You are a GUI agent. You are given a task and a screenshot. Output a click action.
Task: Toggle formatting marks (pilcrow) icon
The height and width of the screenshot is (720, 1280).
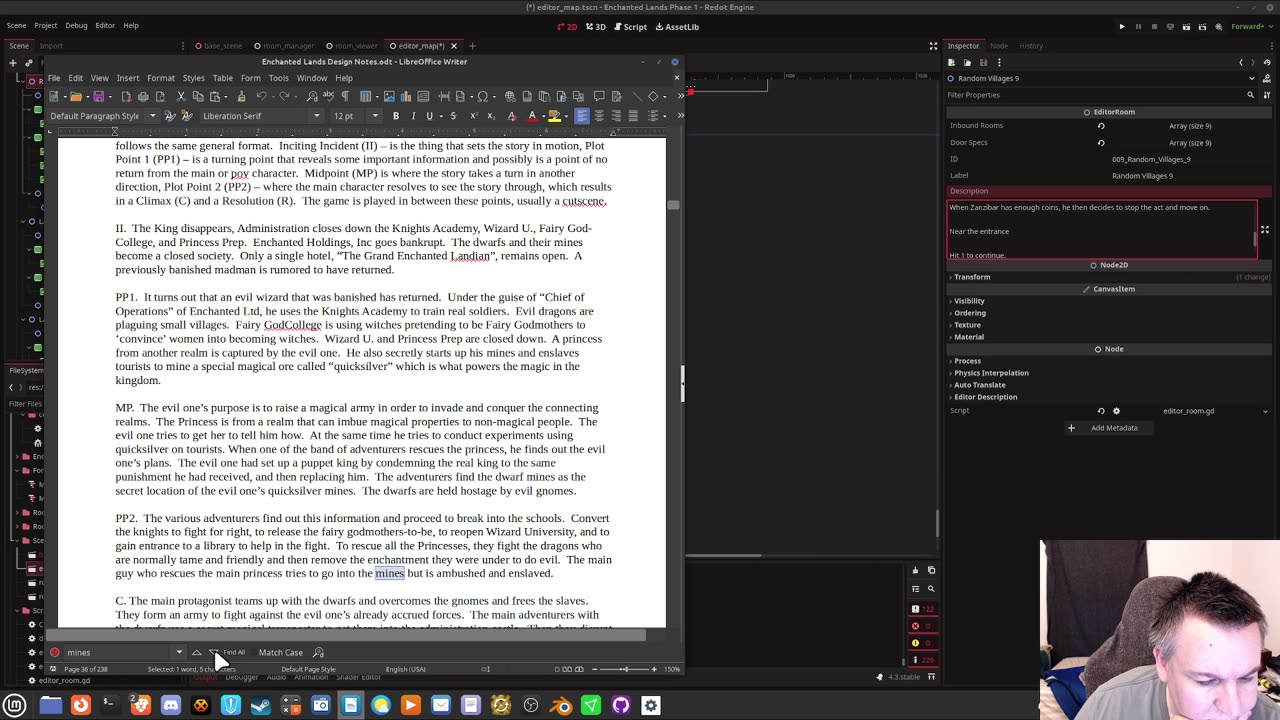point(345,96)
